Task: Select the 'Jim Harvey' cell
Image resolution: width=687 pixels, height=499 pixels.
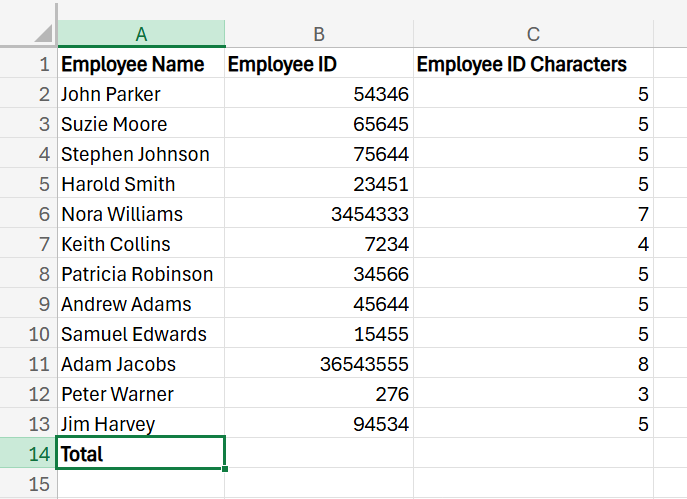Action: pos(141,424)
